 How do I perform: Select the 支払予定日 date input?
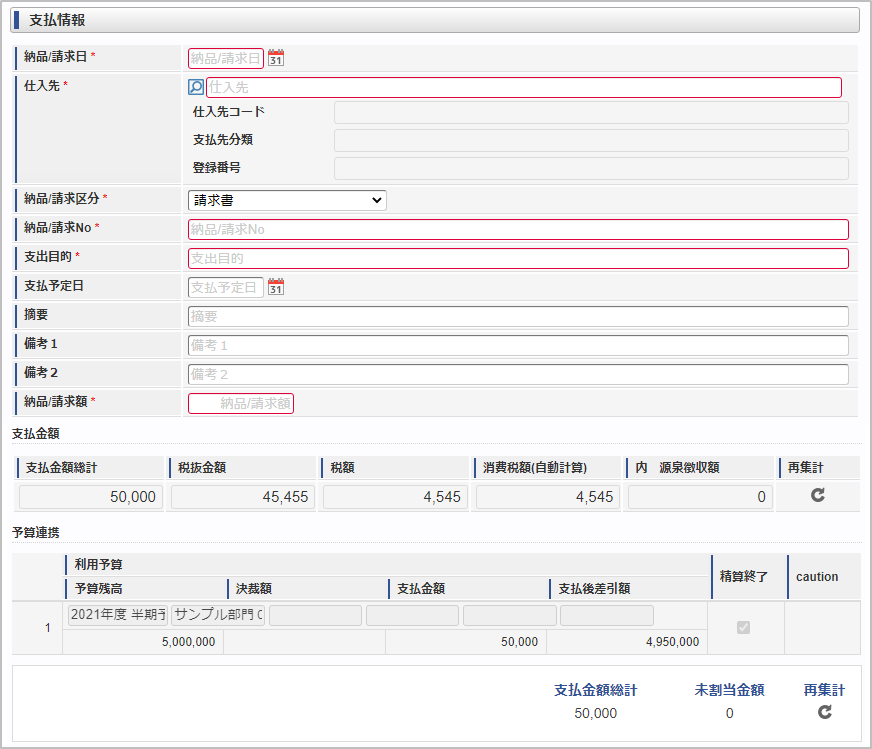226,288
